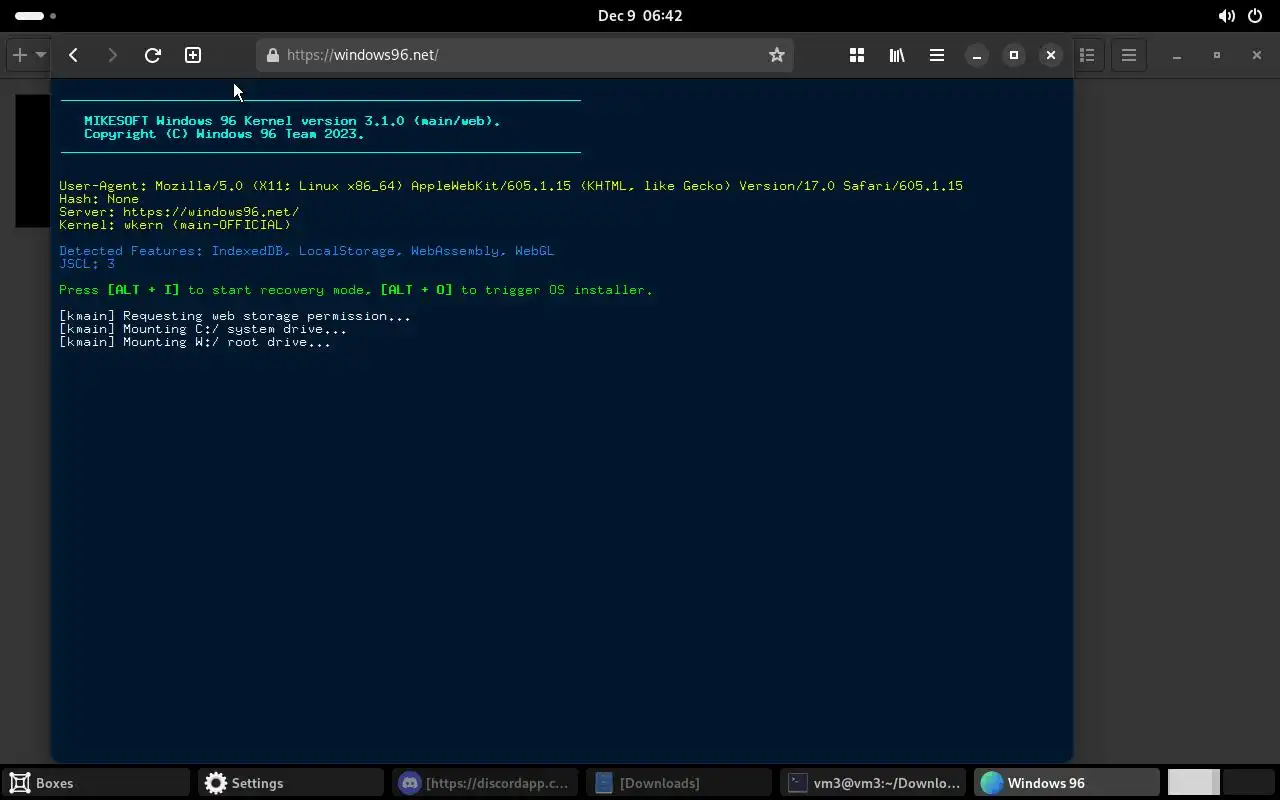Click 'MIKESOFT Windows 96 Kernel version' header
Image resolution: width=1280 pixels, height=800 pixels.
pos(292,121)
